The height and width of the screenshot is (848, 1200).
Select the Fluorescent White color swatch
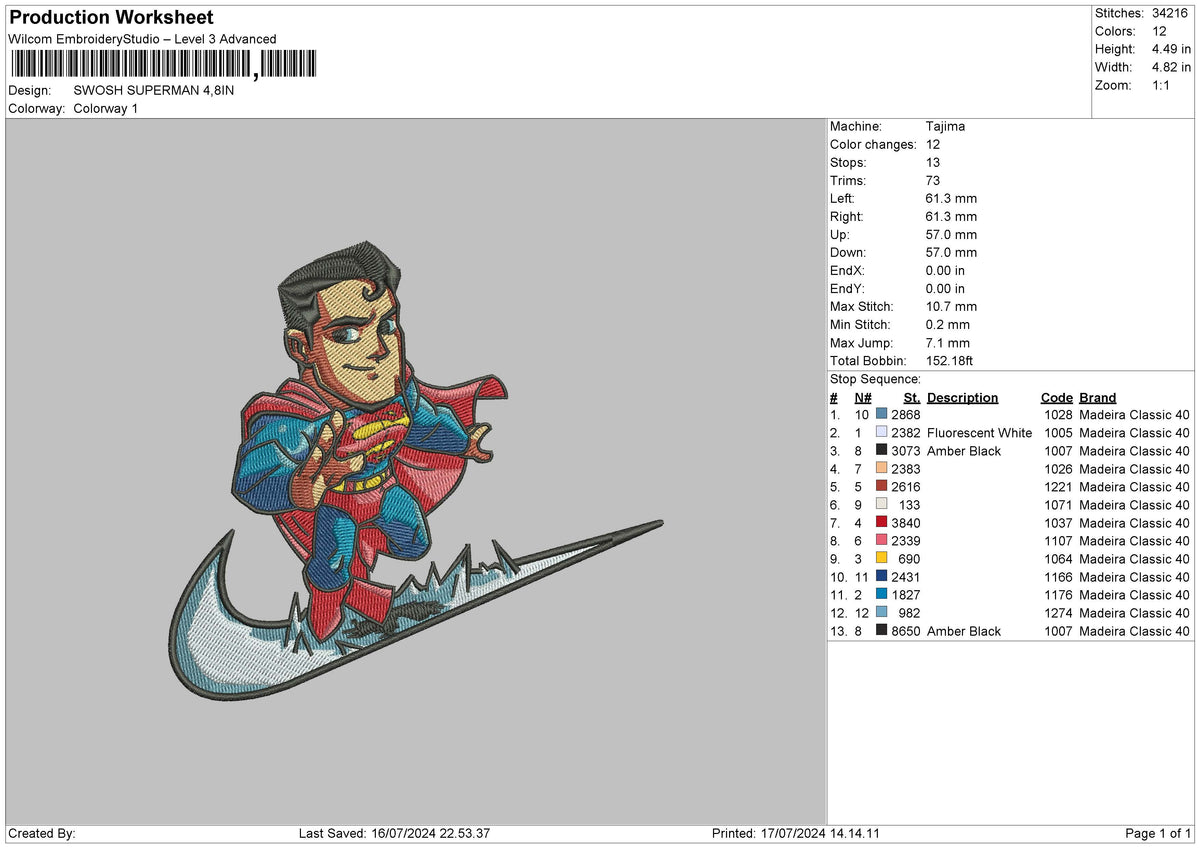(x=881, y=433)
